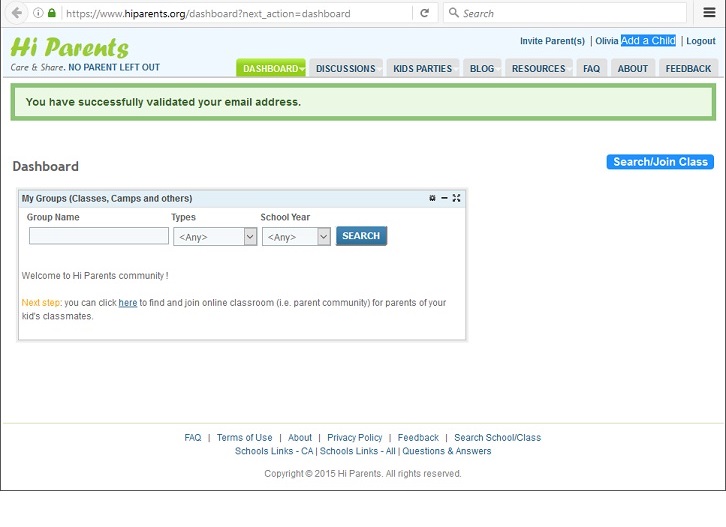Select the FAQ tab in navigation

pos(591,69)
